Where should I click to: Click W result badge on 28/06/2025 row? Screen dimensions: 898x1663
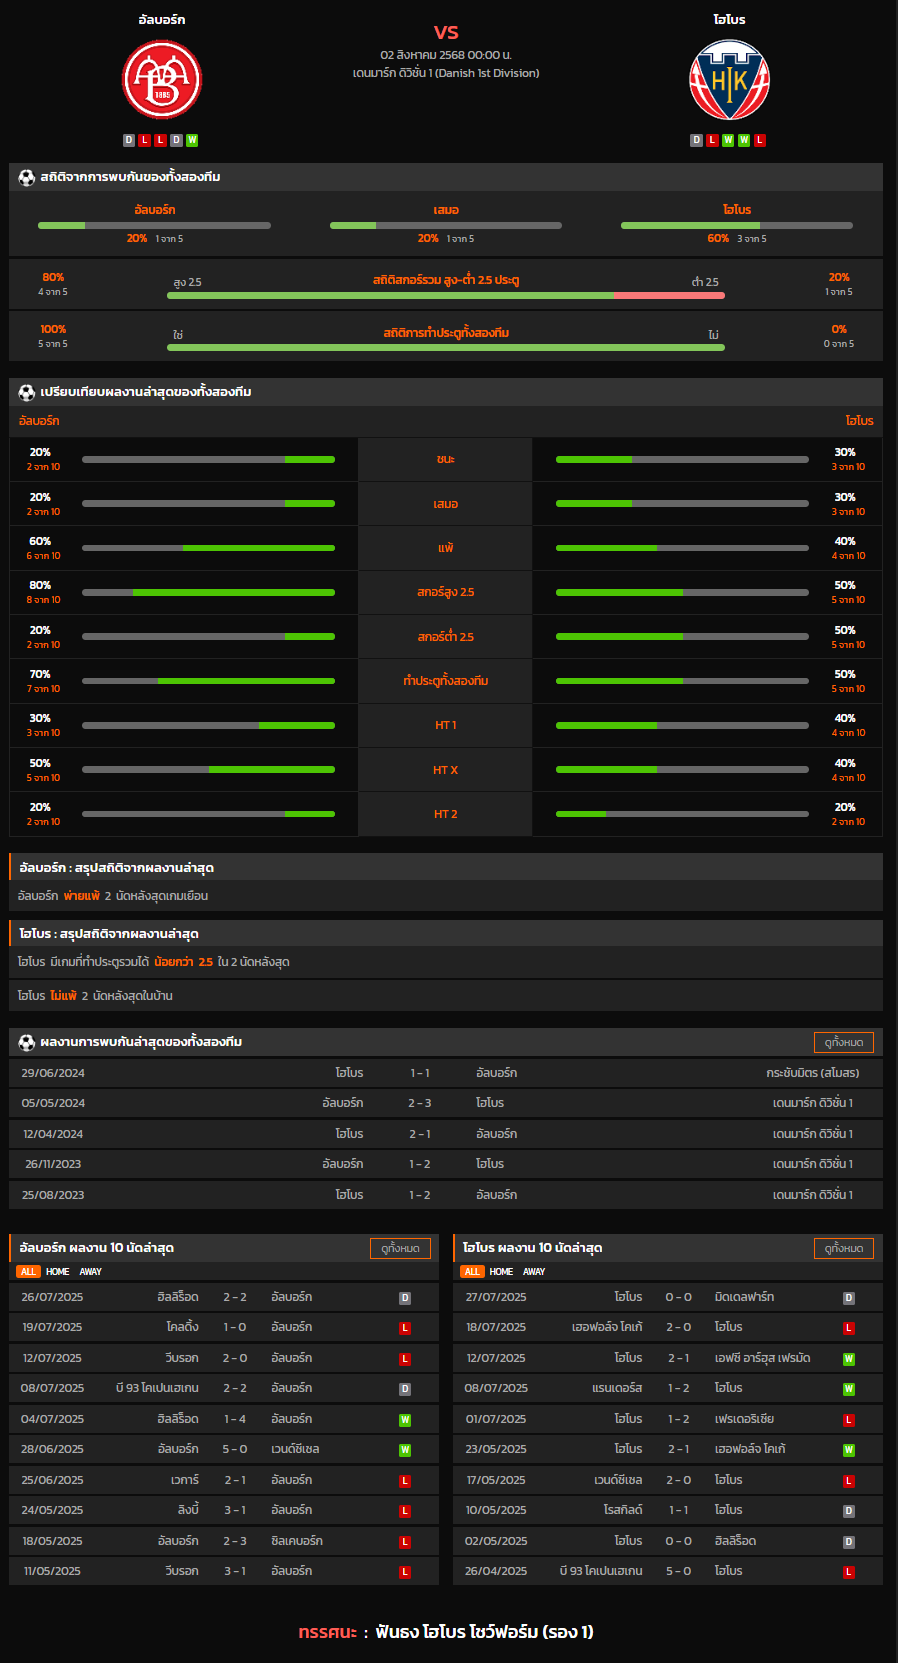coord(405,1450)
